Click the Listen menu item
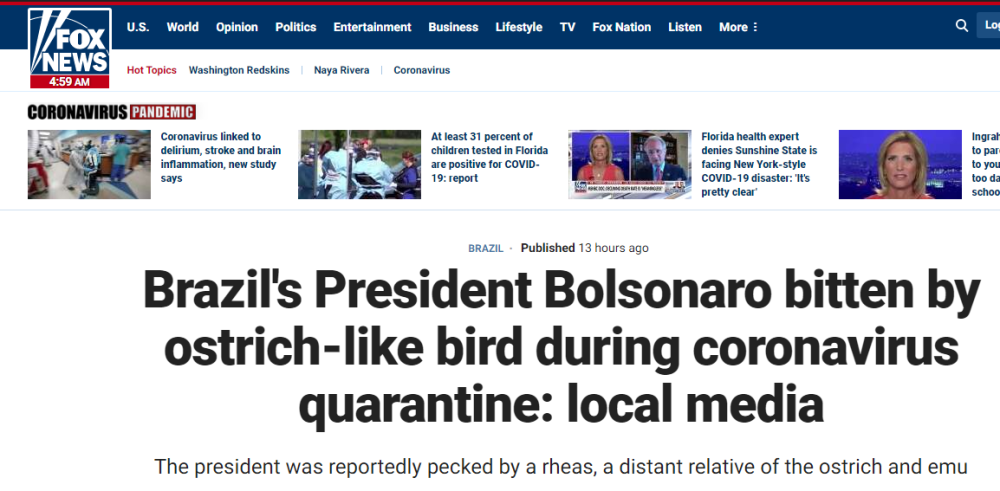Screen dimensions: 1000x491 pyautogui.click(x=685, y=27)
